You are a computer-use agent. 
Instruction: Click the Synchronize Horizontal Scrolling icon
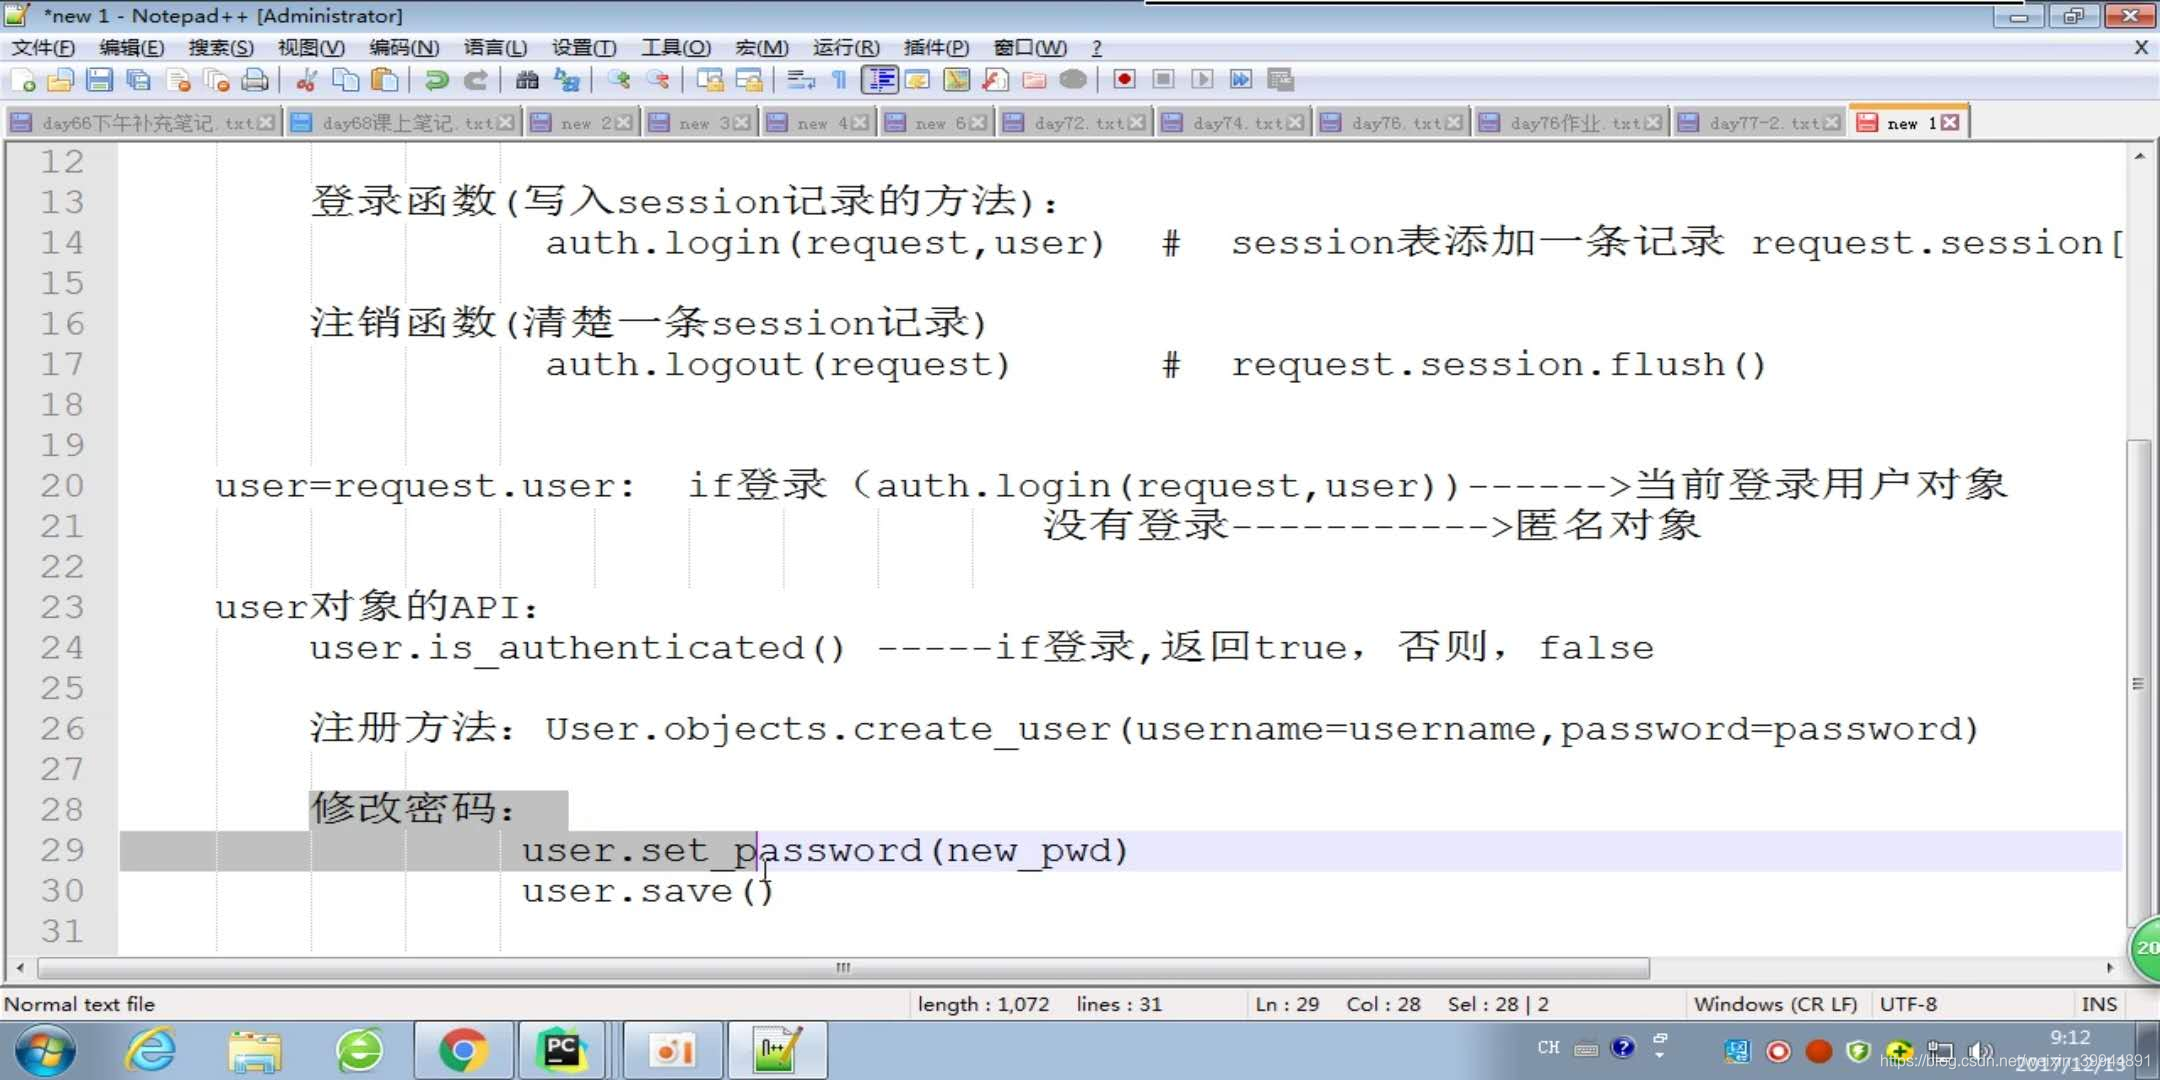[x=748, y=80]
